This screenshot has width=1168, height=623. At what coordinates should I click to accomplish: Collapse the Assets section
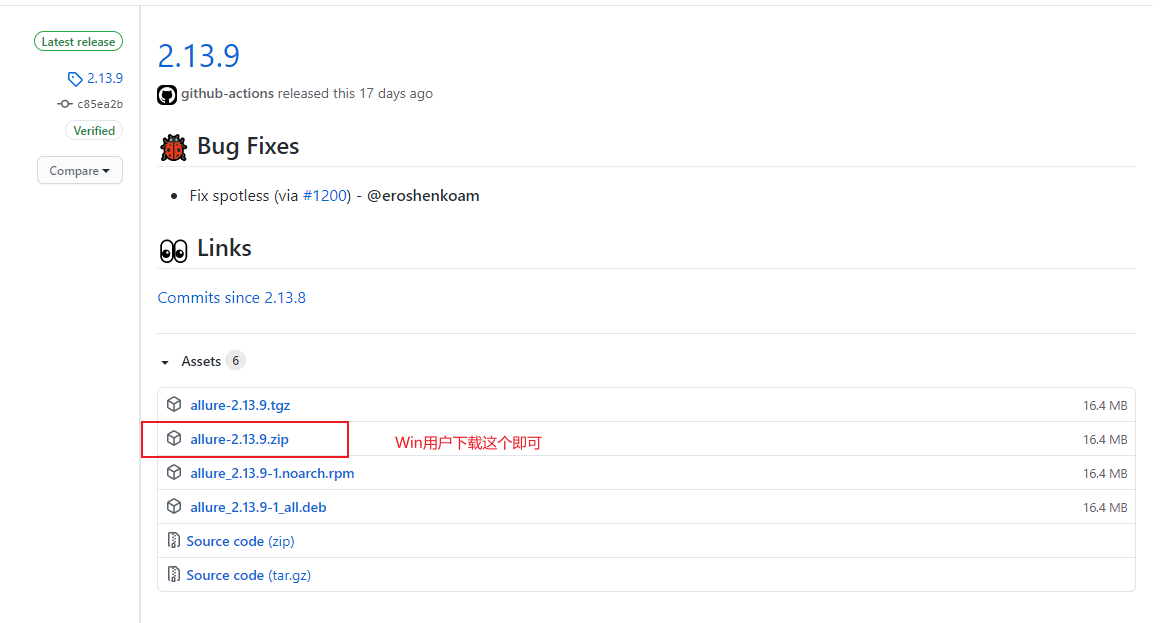pyautogui.click(x=165, y=362)
